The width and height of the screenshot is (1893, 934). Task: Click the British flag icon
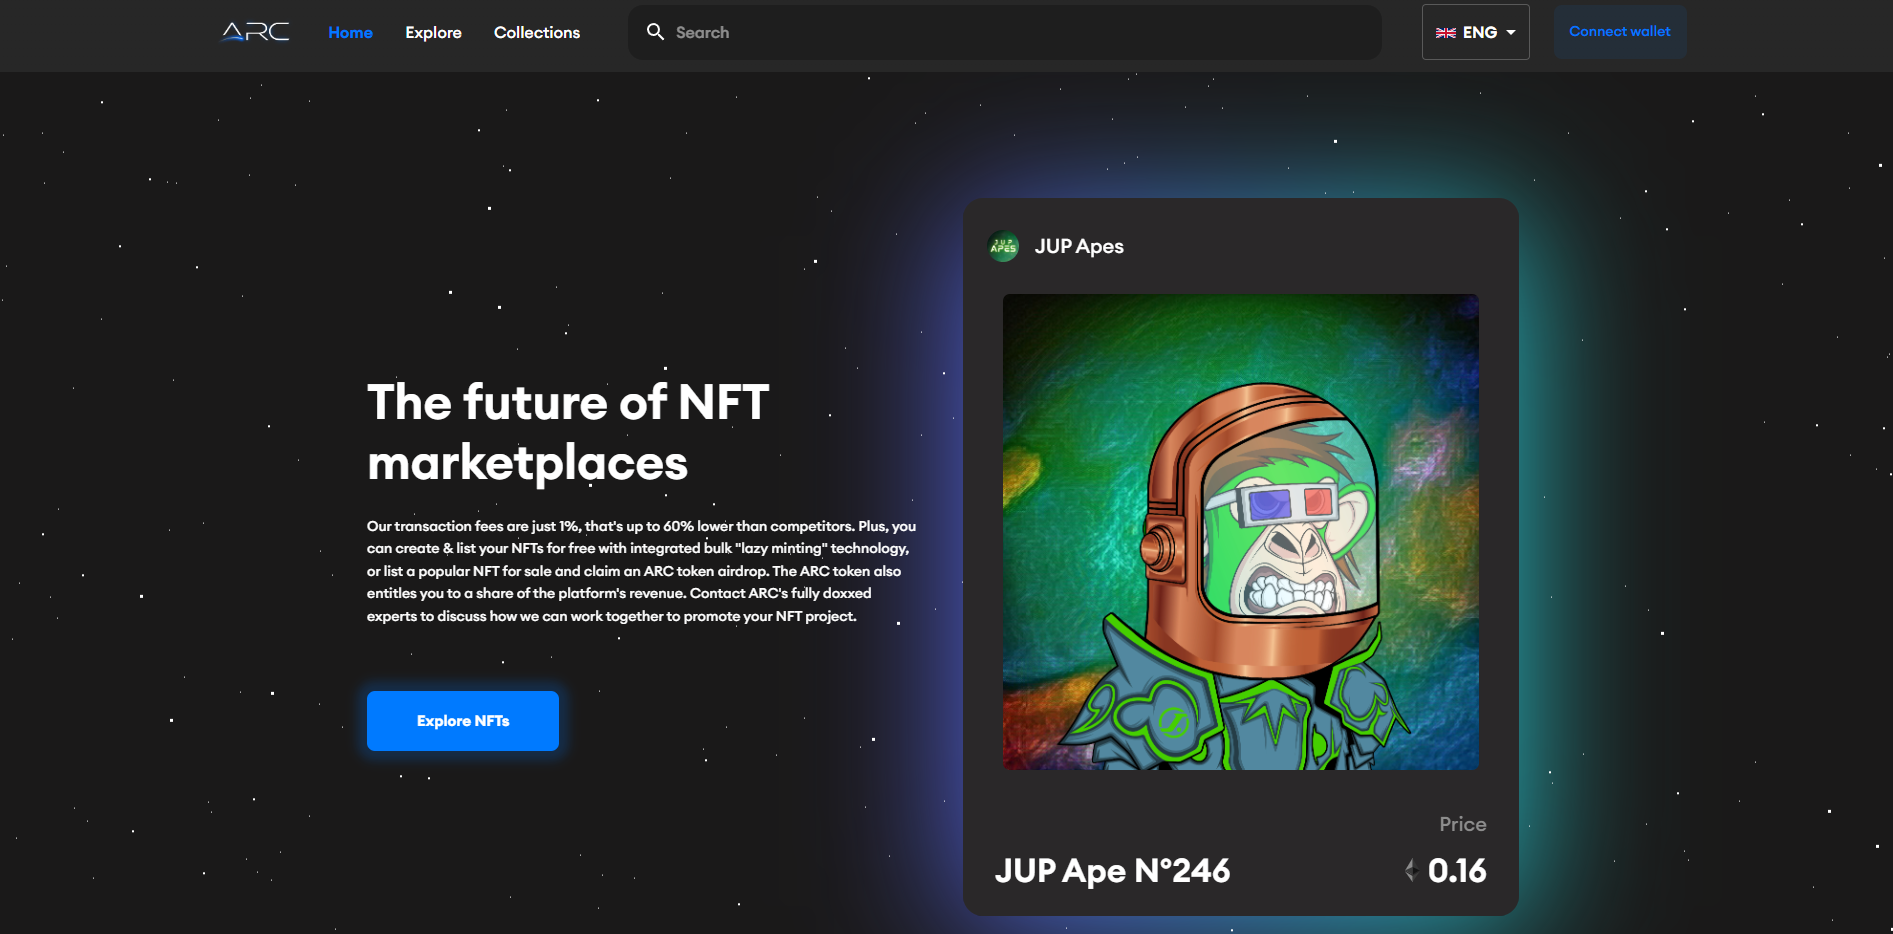tap(1446, 32)
